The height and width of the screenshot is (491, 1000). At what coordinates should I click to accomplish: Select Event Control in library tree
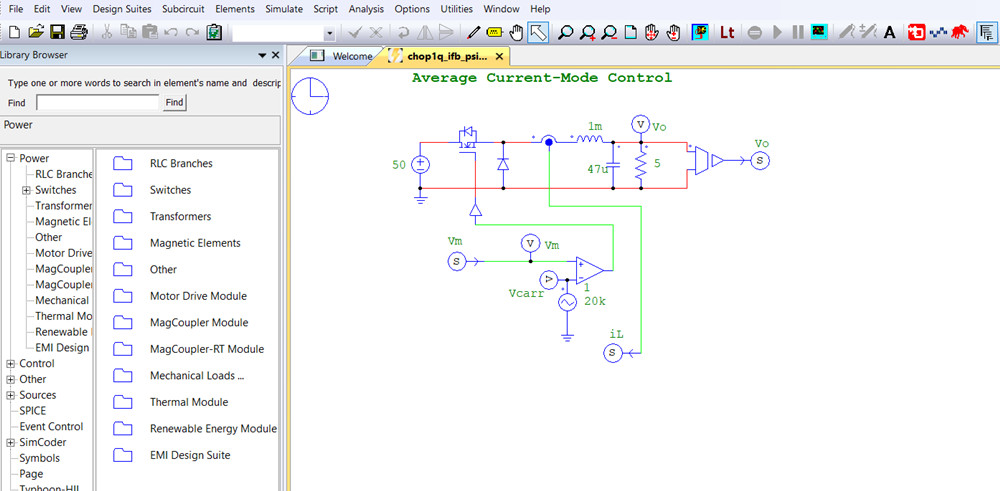pyautogui.click(x=51, y=427)
